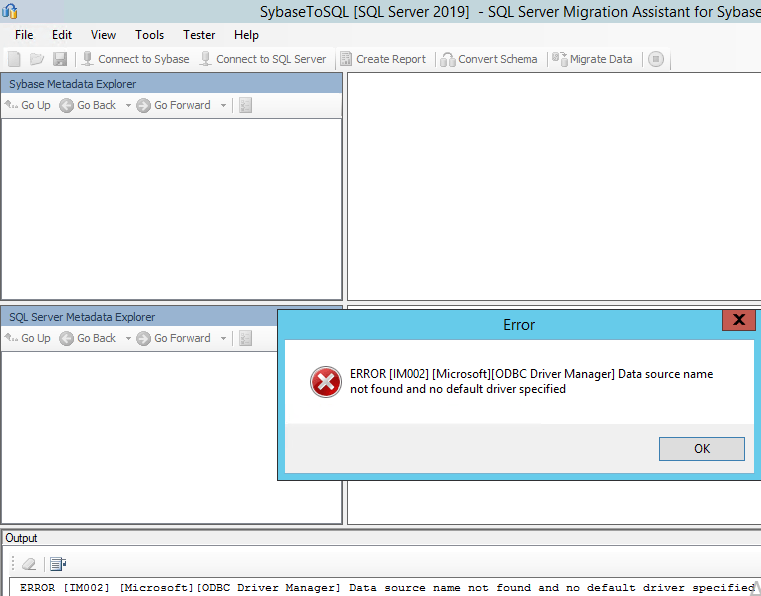Click Connect to Sybase

(135, 59)
